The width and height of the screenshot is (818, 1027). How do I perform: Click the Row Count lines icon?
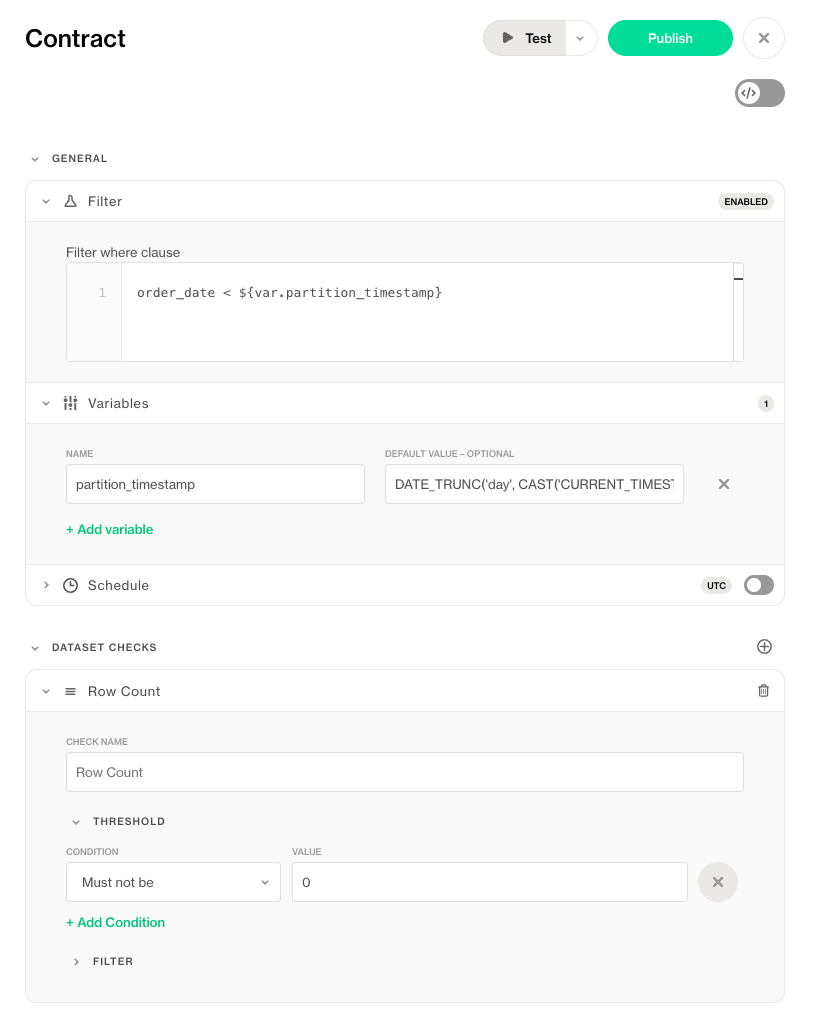point(70,692)
